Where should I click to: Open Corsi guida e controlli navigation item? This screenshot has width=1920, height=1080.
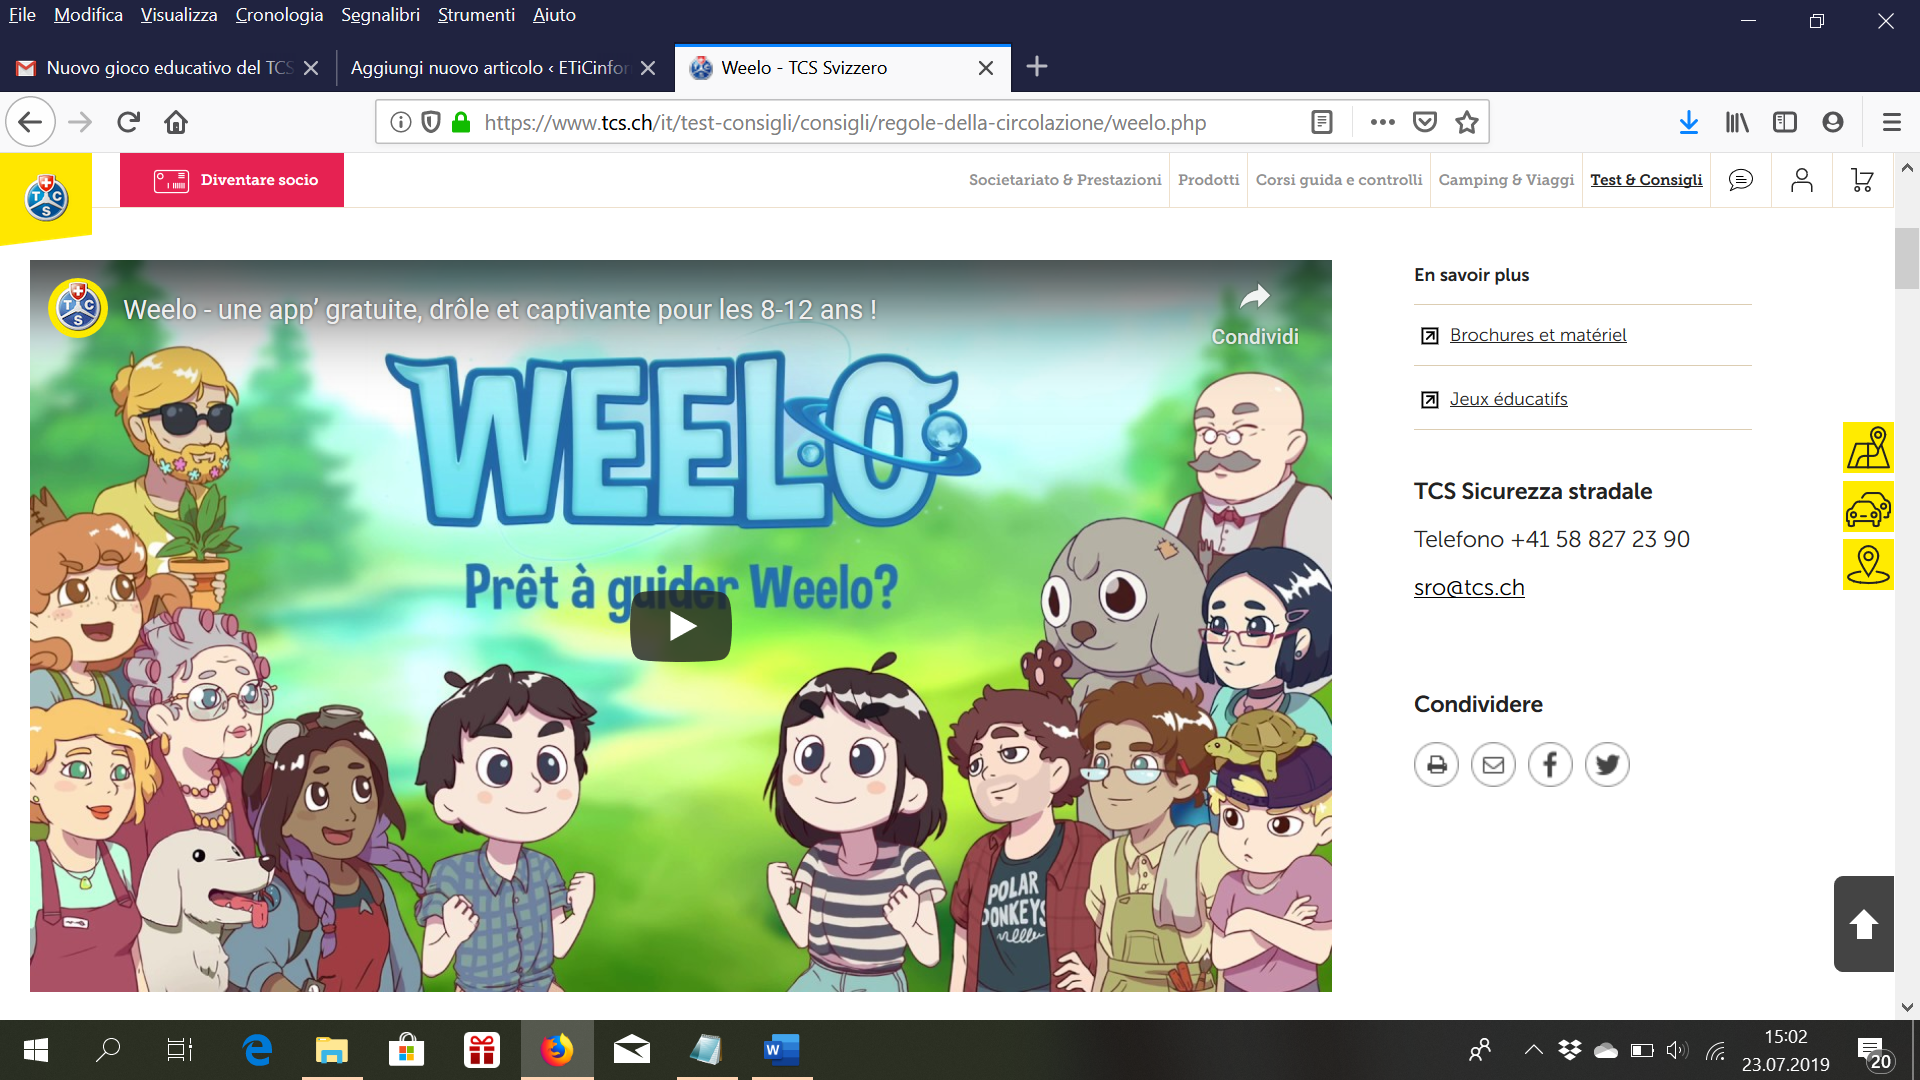coord(1339,180)
